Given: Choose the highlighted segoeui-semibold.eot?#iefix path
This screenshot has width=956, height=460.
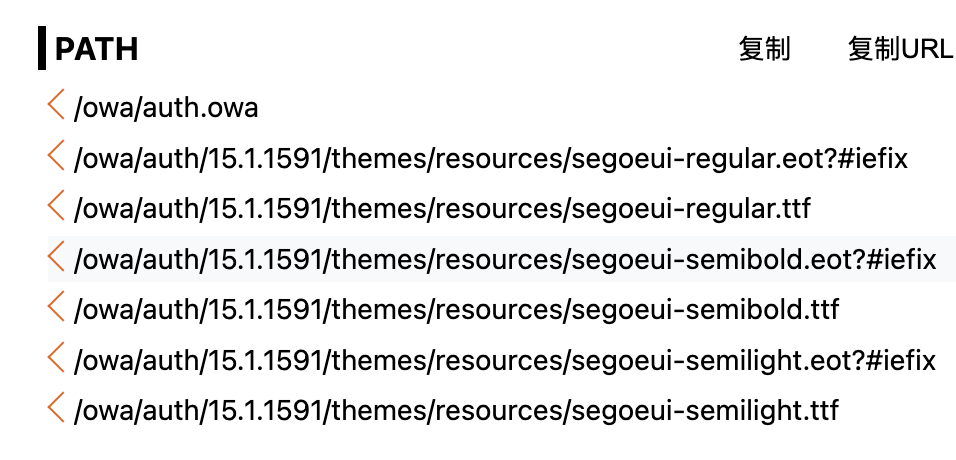Looking at the screenshot, I should click(x=504, y=260).
